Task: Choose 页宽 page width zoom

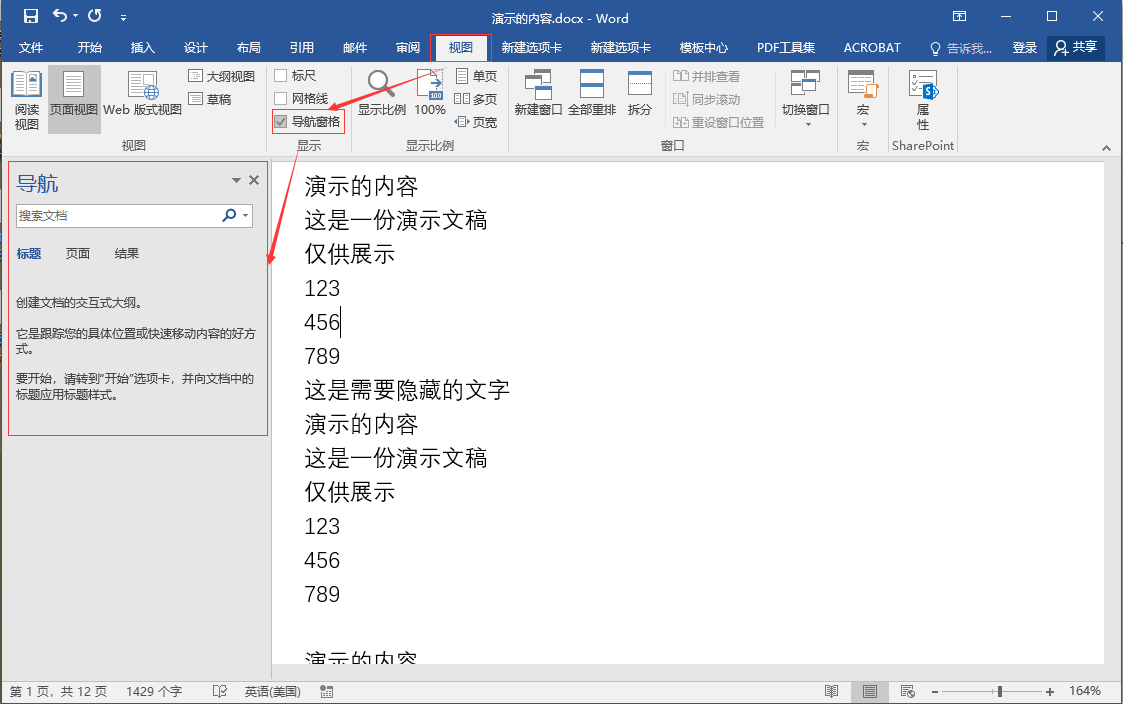Action: pyautogui.click(x=476, y=122)
